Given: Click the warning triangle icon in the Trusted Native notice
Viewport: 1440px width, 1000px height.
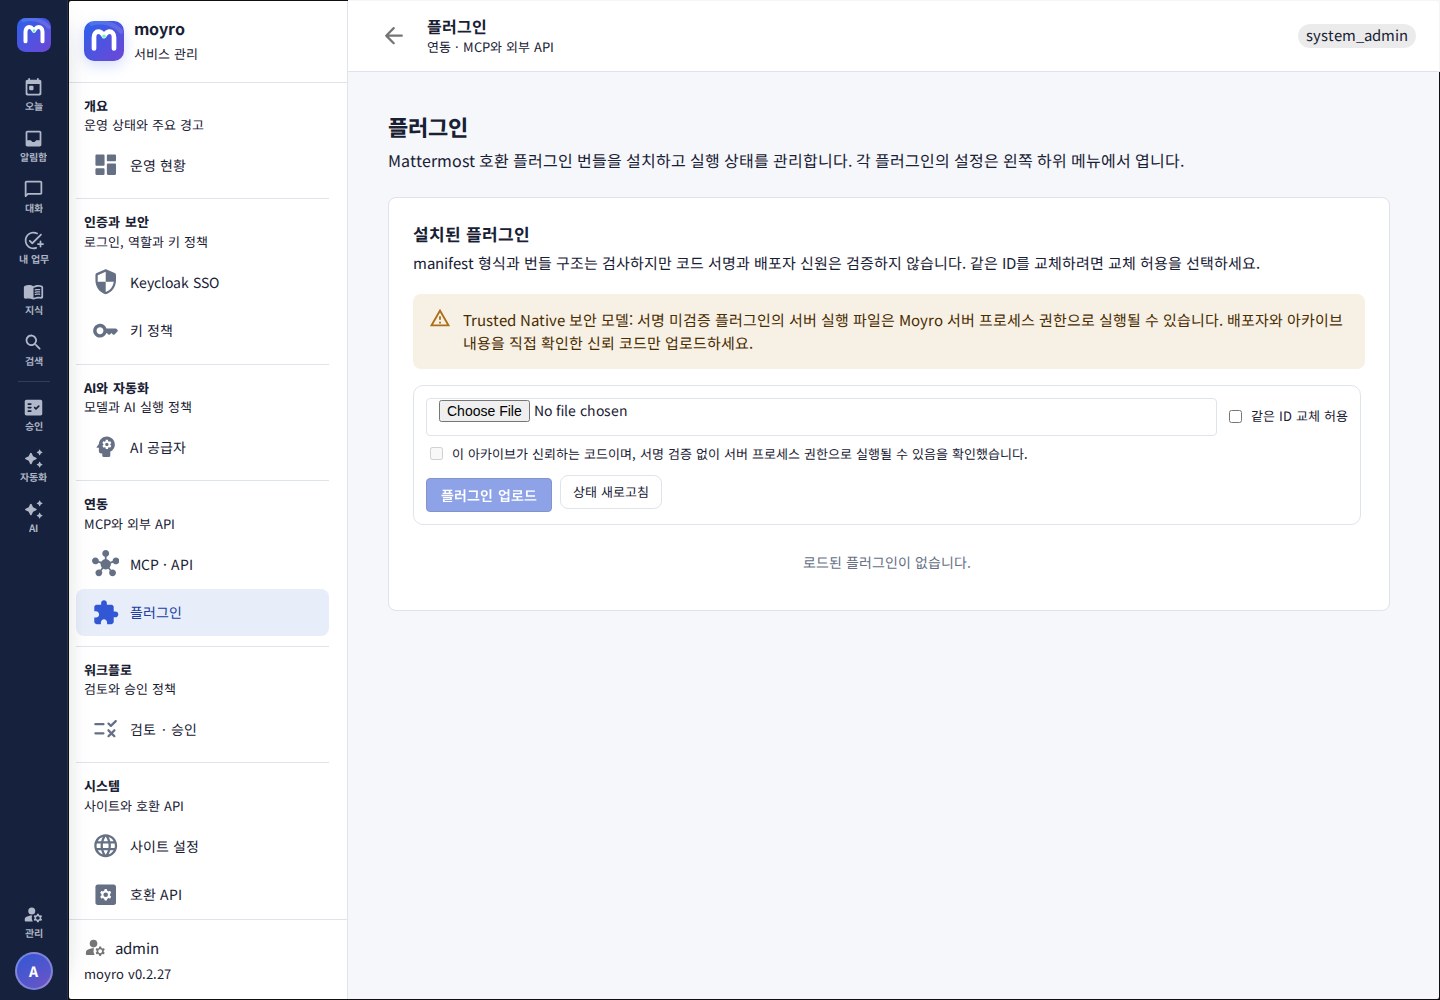Looking at the screenshot, I should pos(440,319).
